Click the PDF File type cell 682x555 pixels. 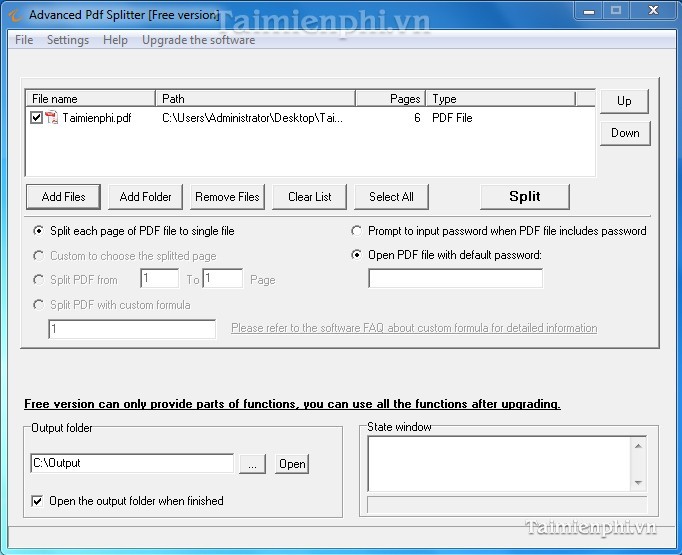(452, 118)
